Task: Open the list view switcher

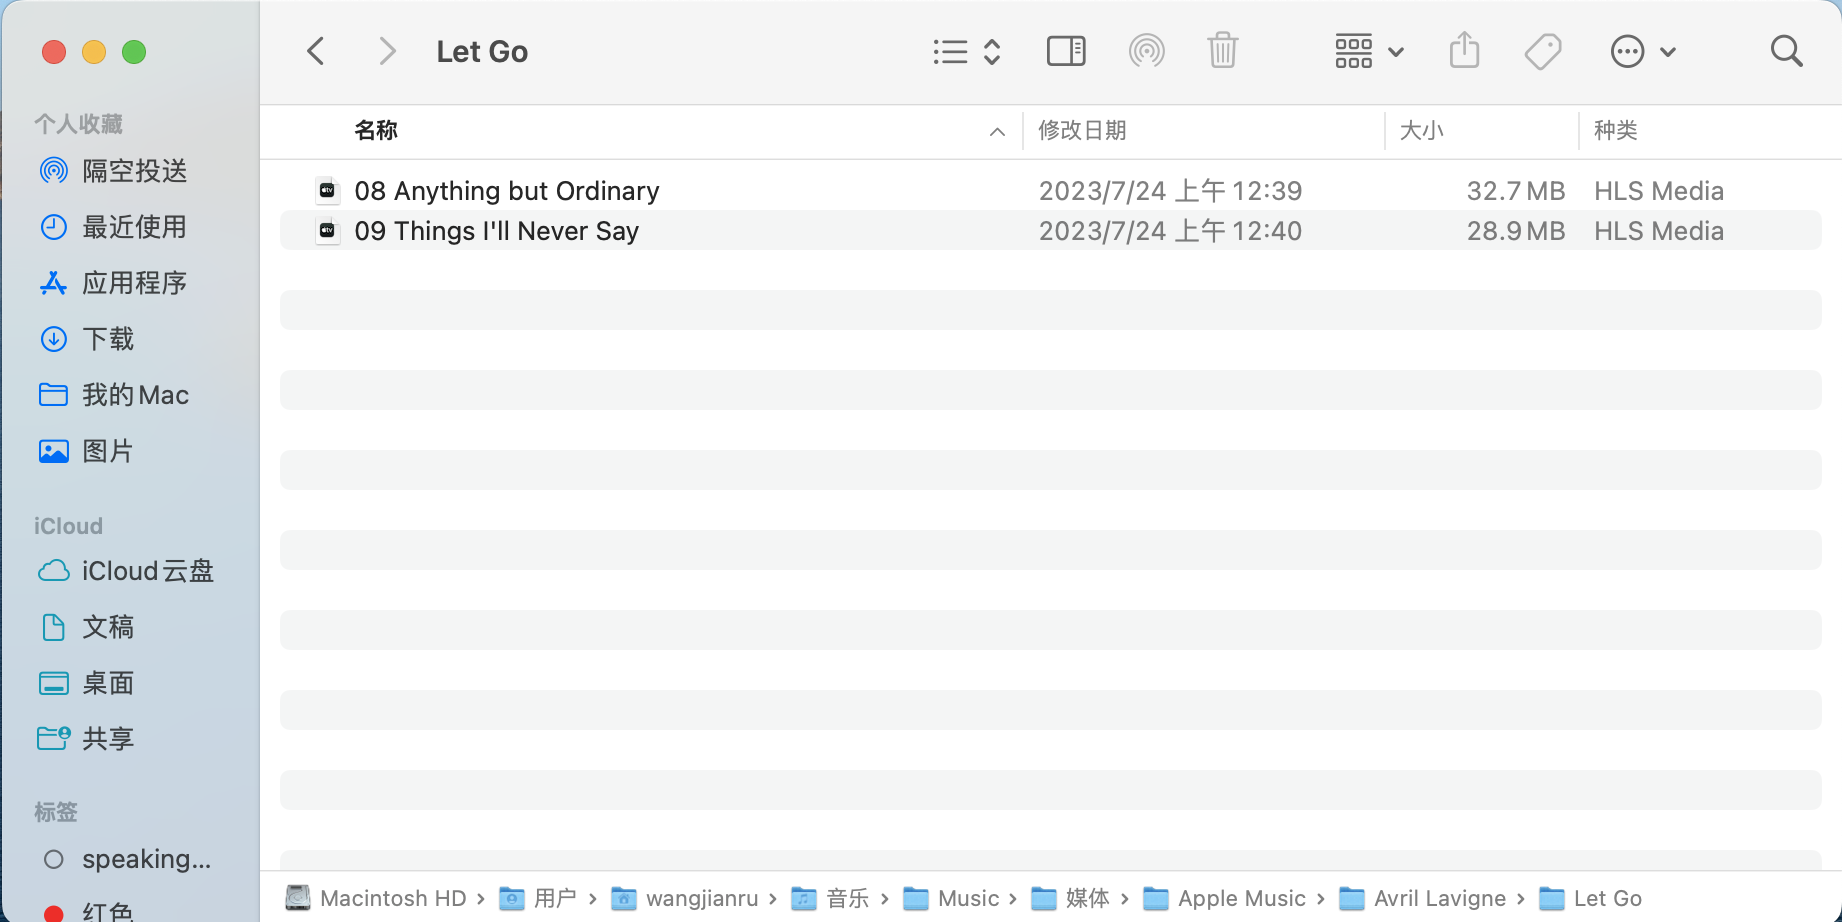Action: click(967, 51)
